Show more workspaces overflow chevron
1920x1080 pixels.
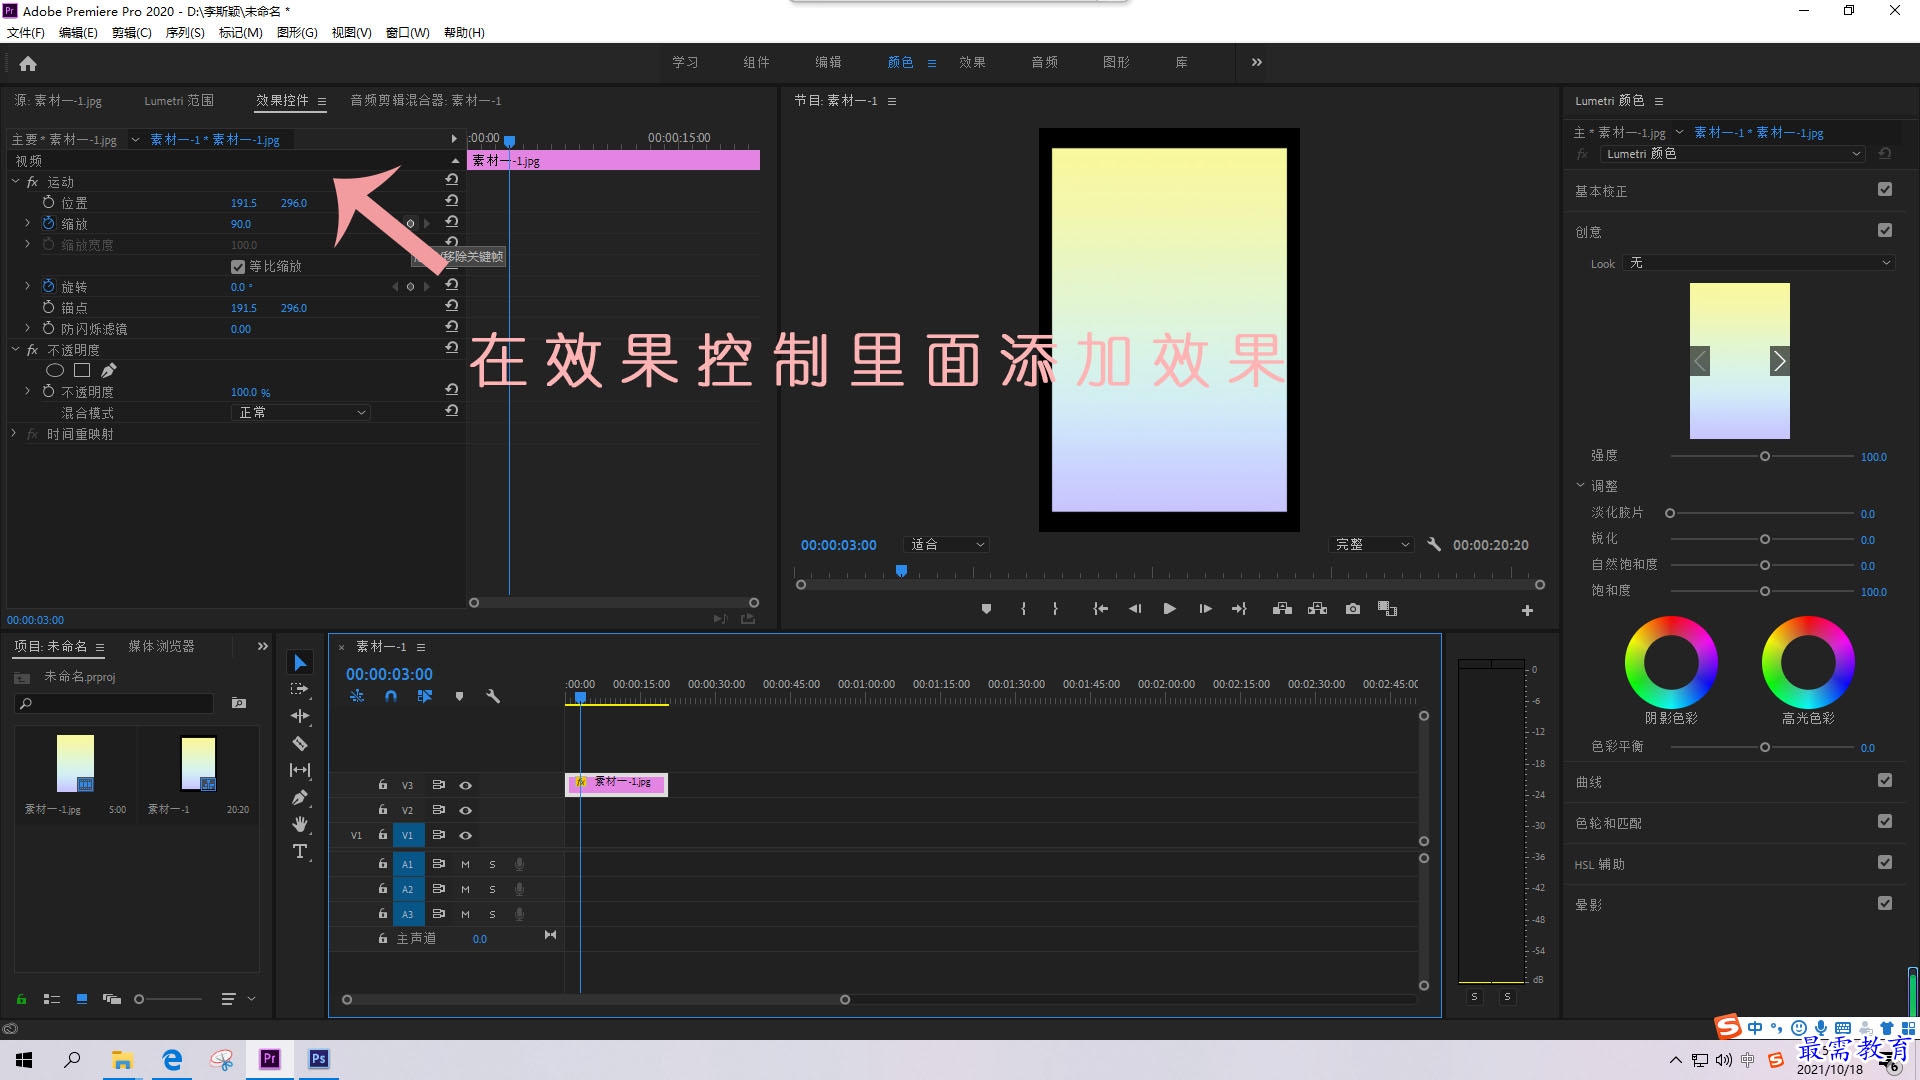1257,62
